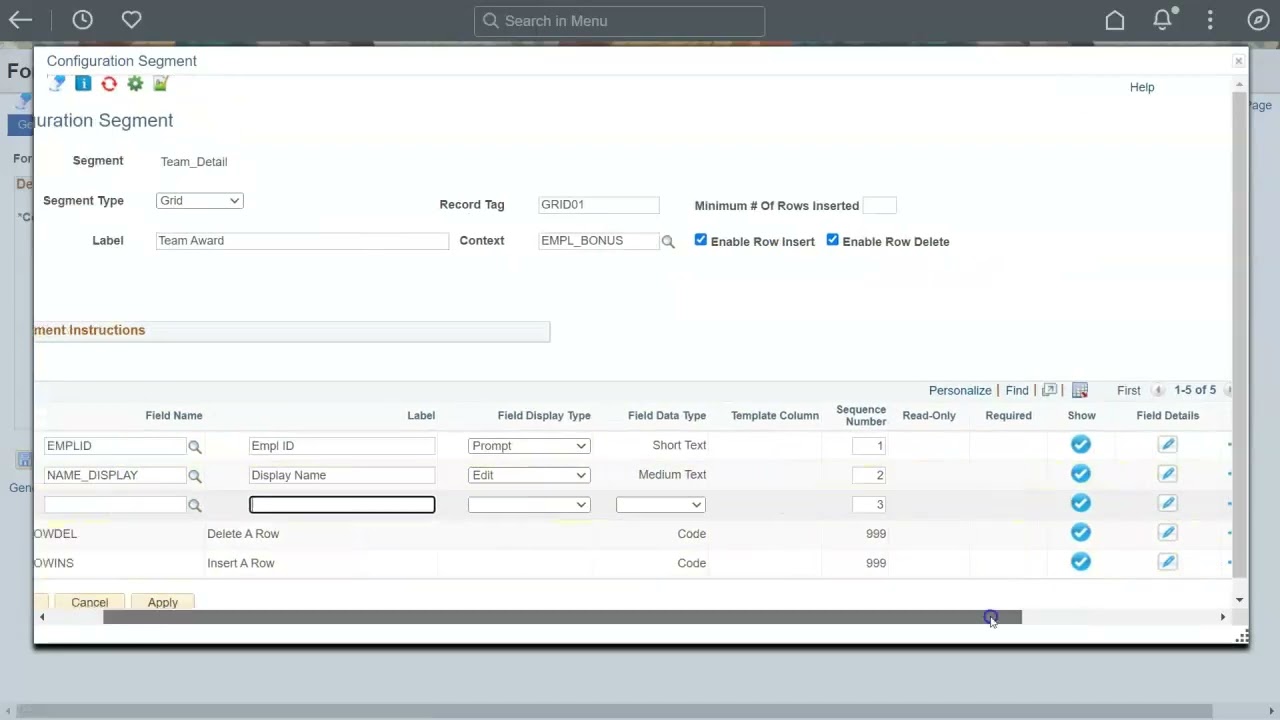Uncheck Enable Row Delete
This screenshot has width=1280, height=720.
pos(832,240)
